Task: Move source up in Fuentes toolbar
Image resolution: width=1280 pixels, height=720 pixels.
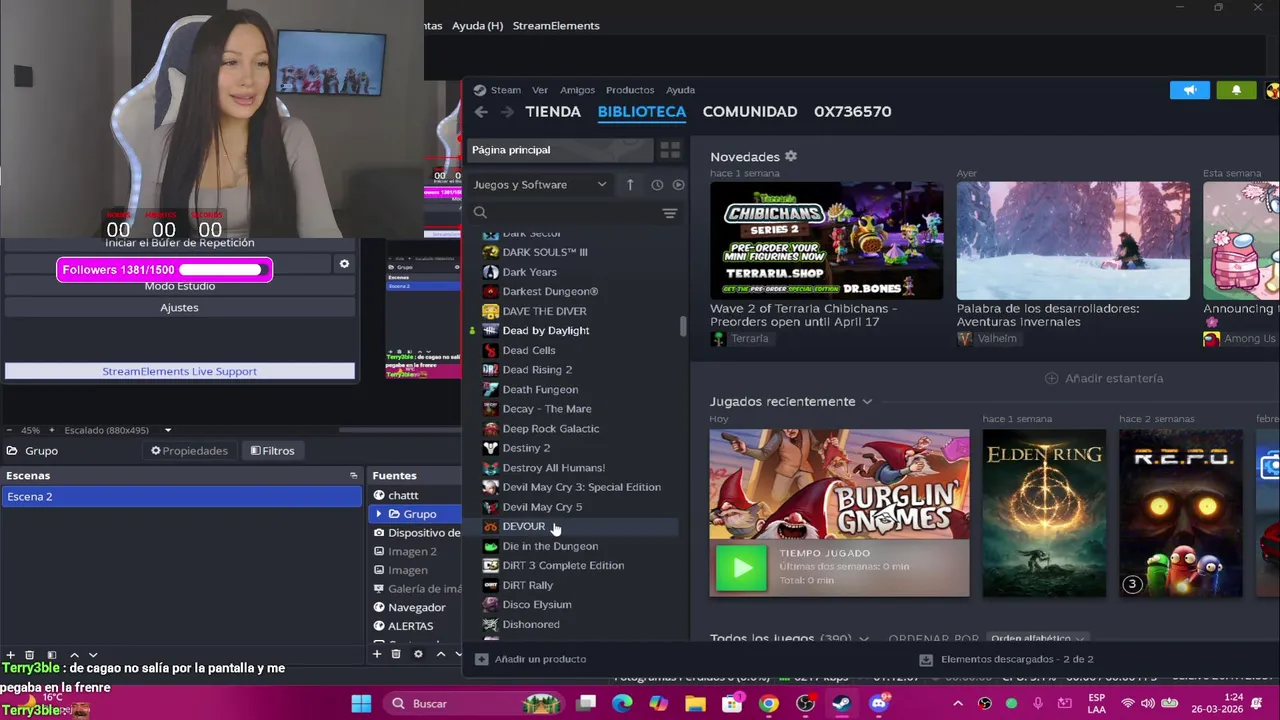Action: pos(440,654)
